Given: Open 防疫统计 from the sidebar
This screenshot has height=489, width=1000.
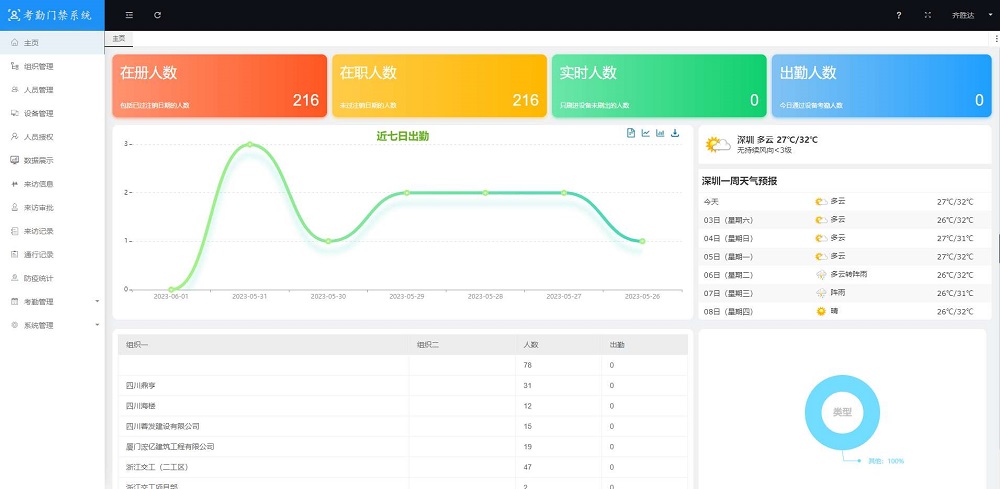Looking at the screenshot, I should click(38, 278).
